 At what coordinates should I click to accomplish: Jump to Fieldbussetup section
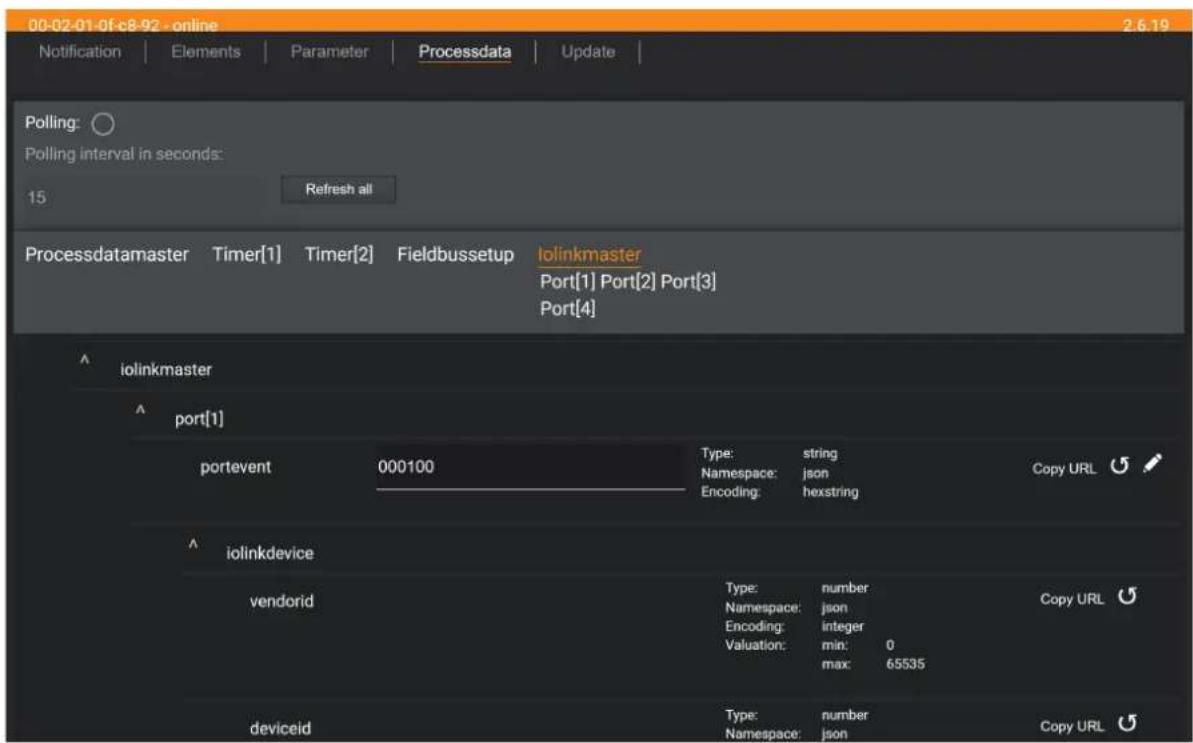455,255
